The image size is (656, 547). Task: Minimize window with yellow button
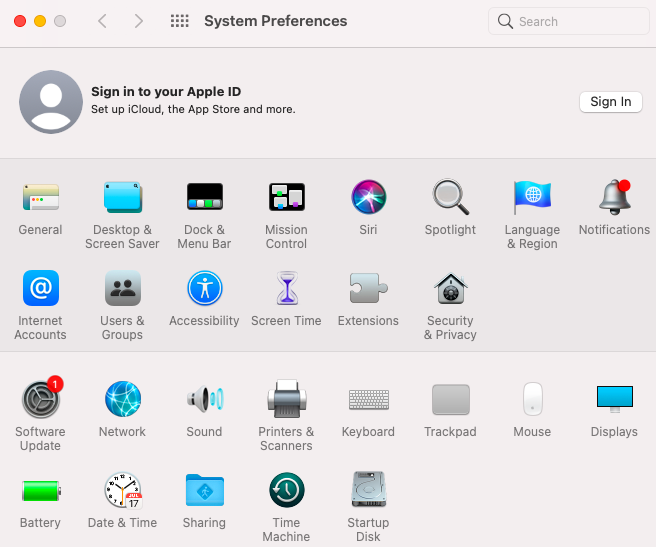click(40, 21)
